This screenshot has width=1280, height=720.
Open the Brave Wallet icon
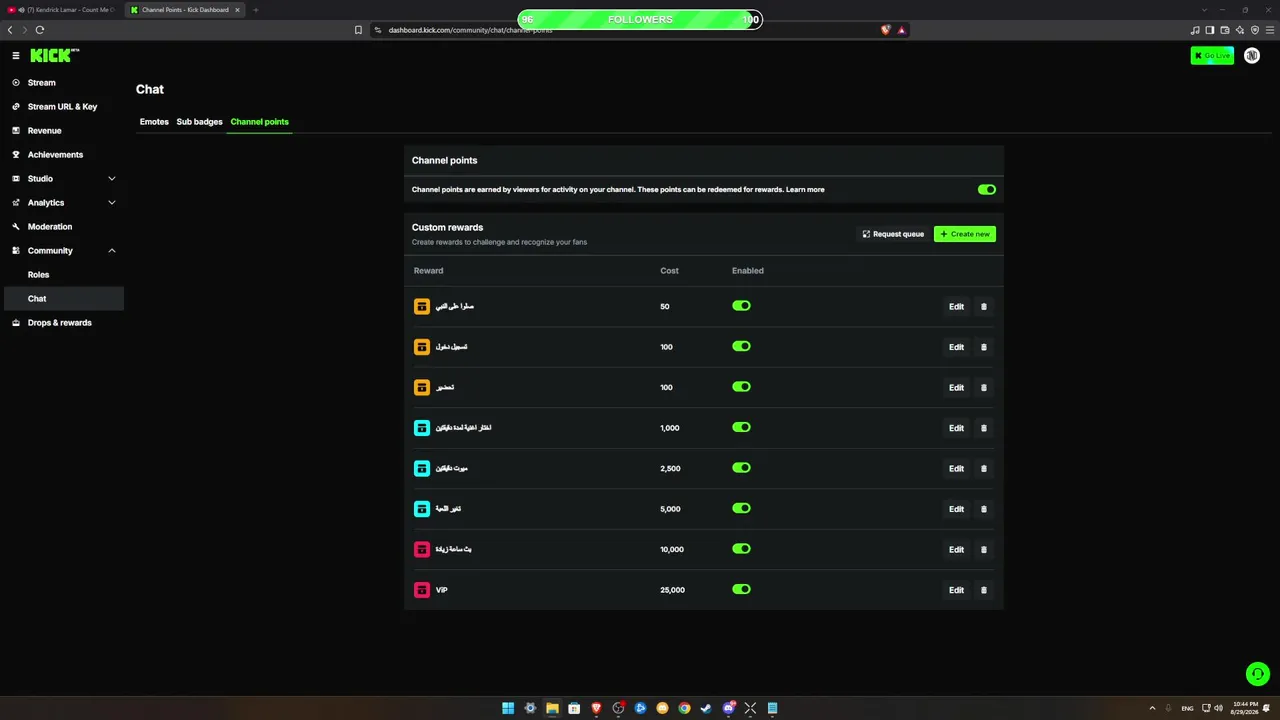(x=1225, y=30)
